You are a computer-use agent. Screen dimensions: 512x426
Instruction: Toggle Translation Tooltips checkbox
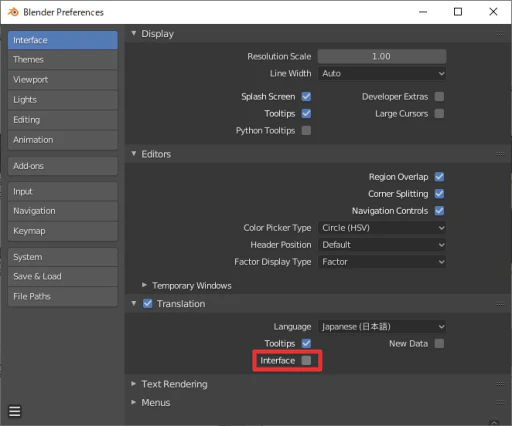(x=306, y=343)
